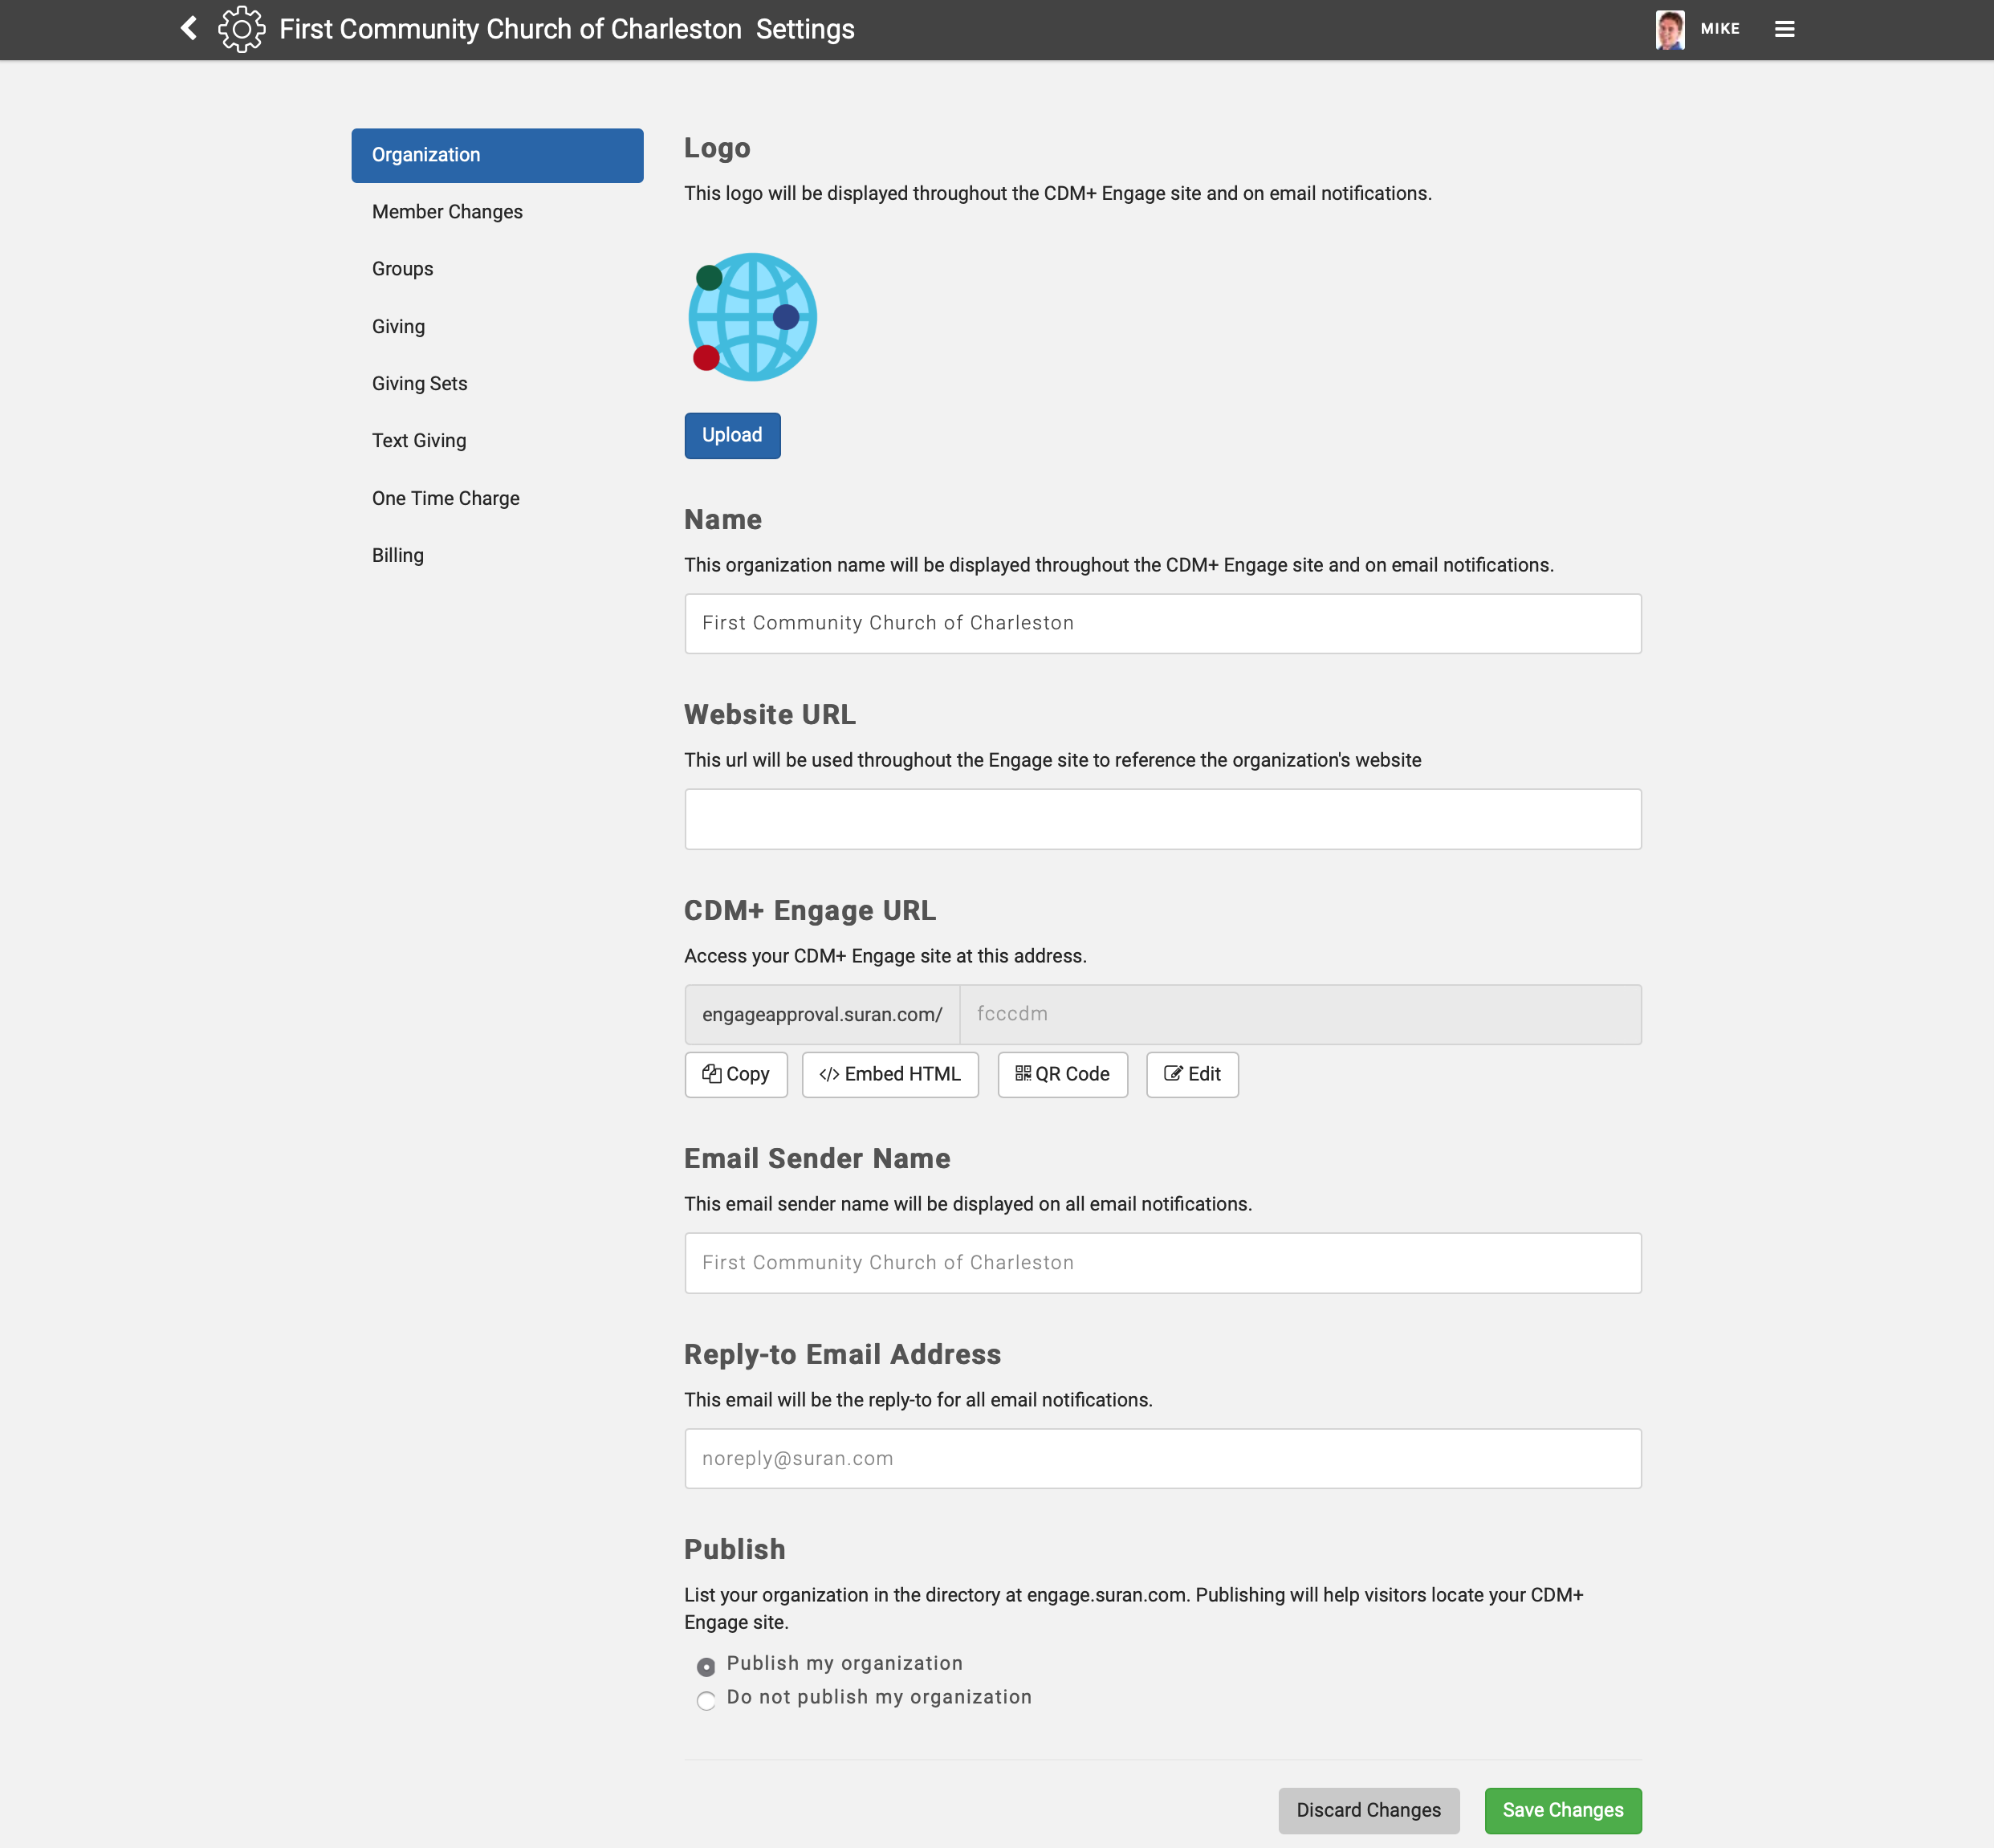
Task: Select Publish my organization radio
Action: pyautogui.click(x=706, y=1666)
